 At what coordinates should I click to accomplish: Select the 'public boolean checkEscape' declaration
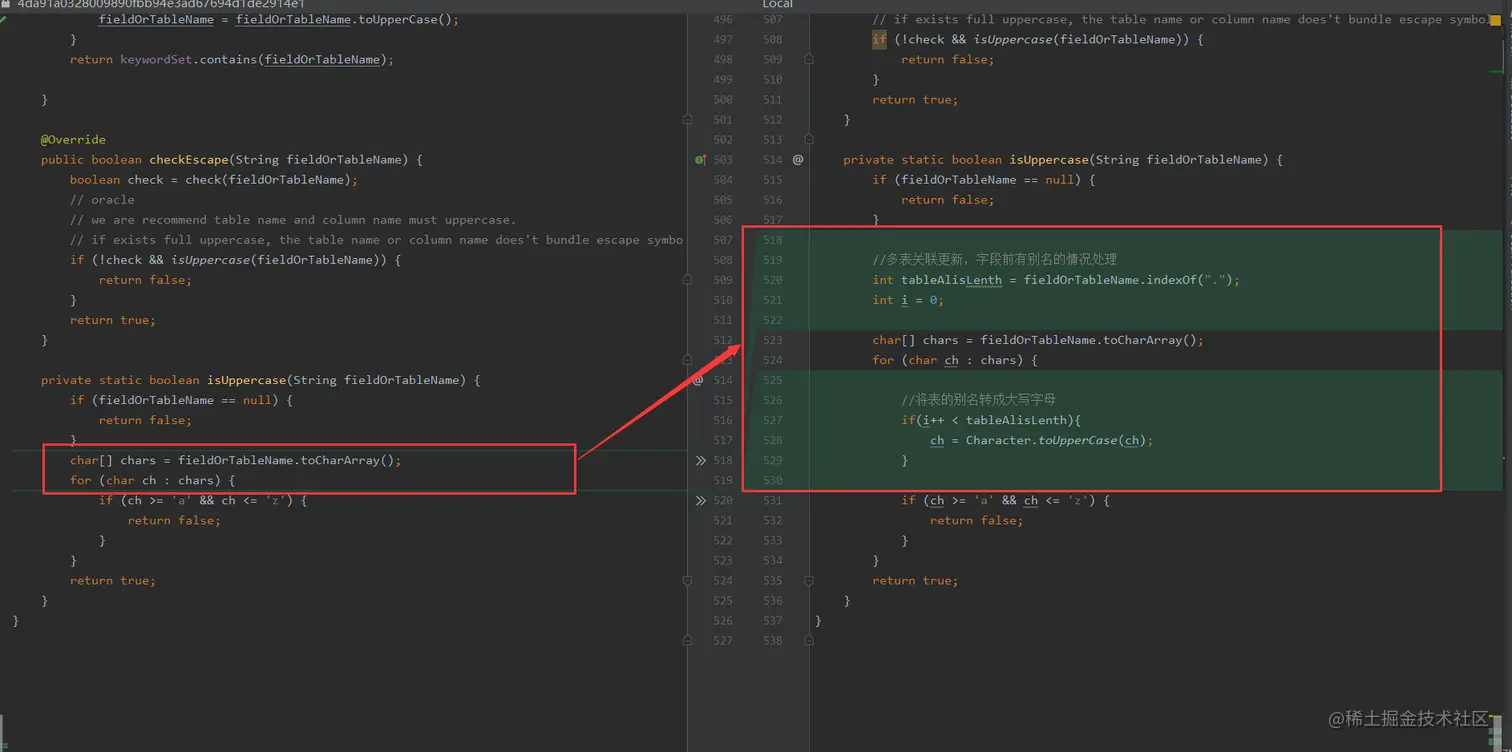[232, 160]
